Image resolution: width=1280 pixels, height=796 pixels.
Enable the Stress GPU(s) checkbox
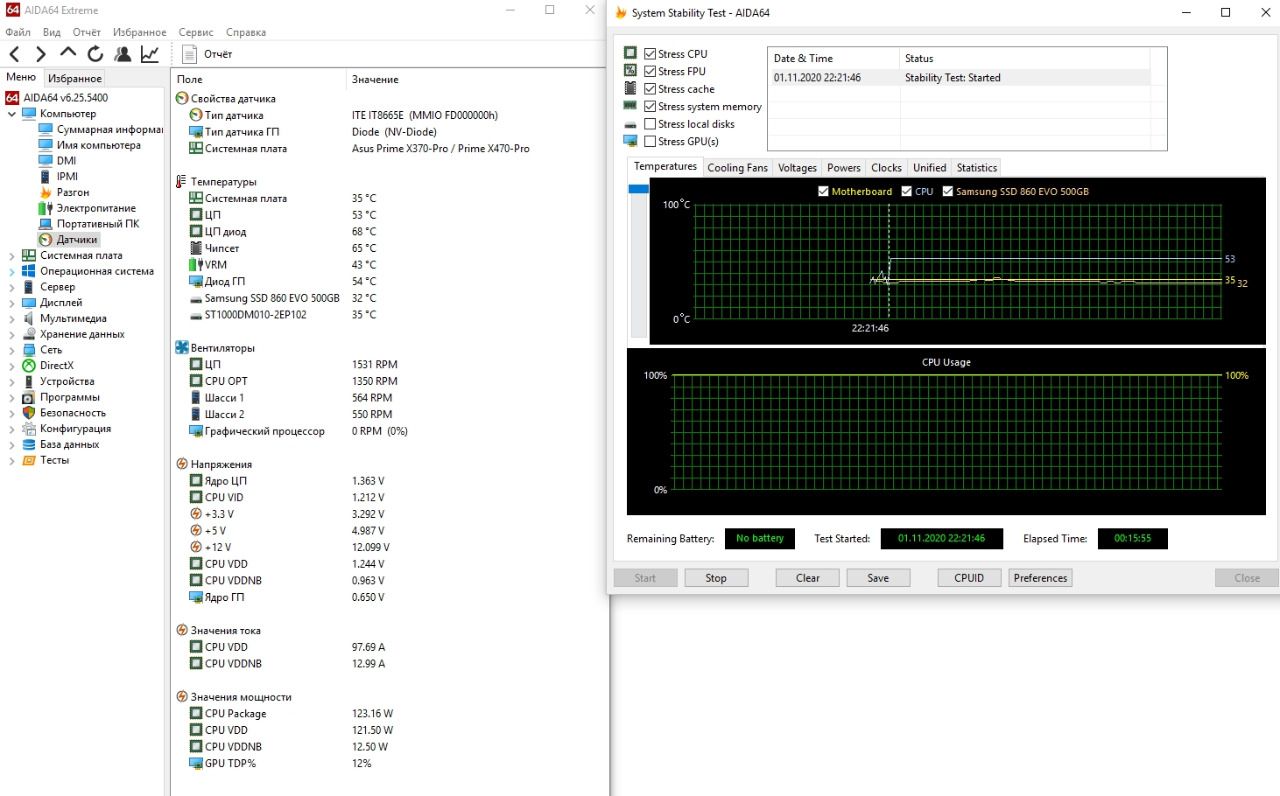(x=650, y=141)
